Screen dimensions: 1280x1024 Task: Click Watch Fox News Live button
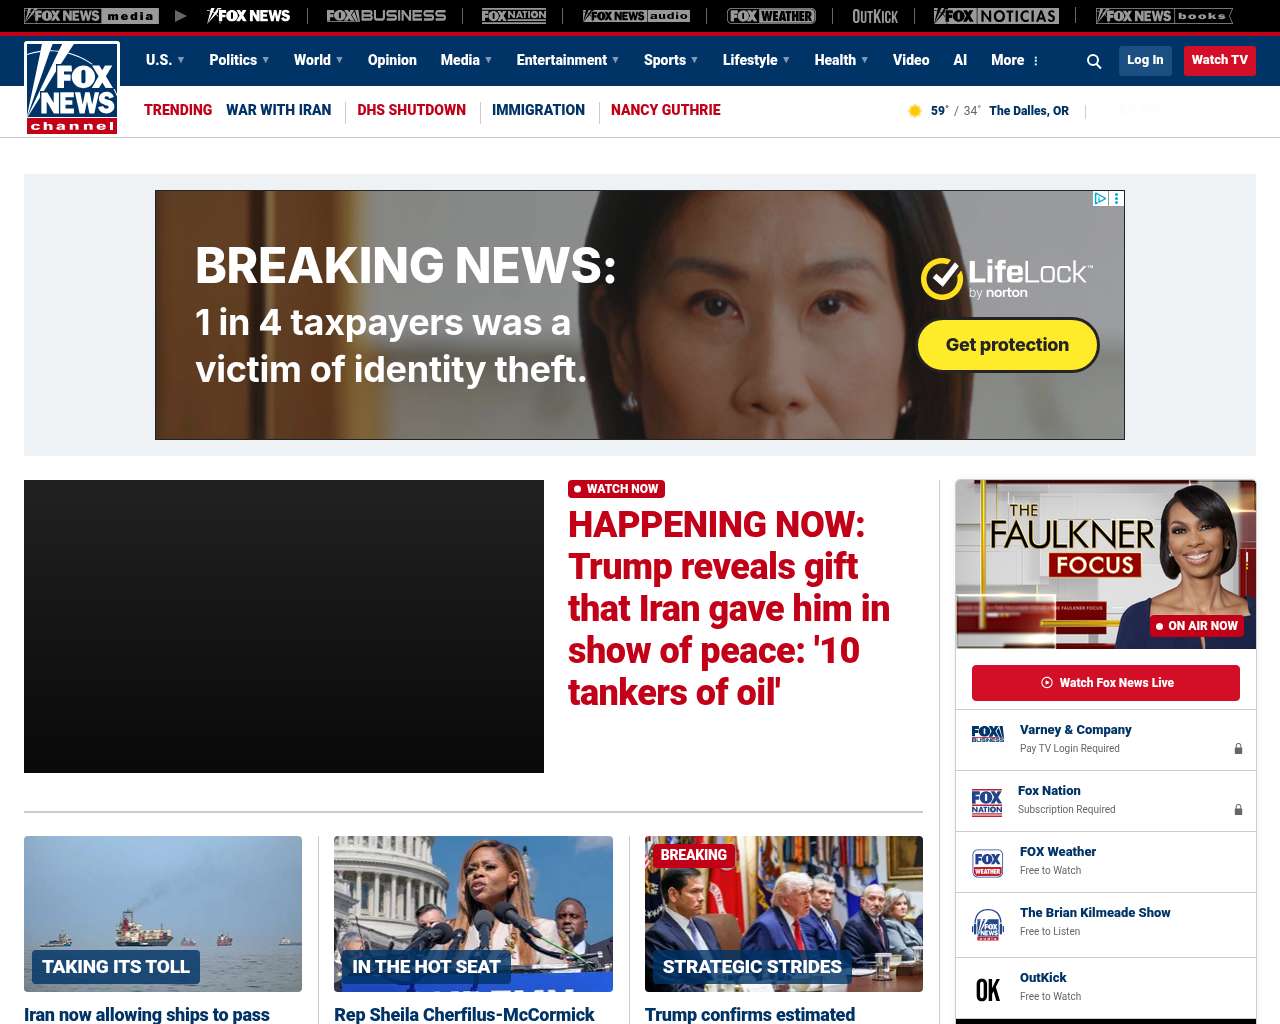[1106, 683]
